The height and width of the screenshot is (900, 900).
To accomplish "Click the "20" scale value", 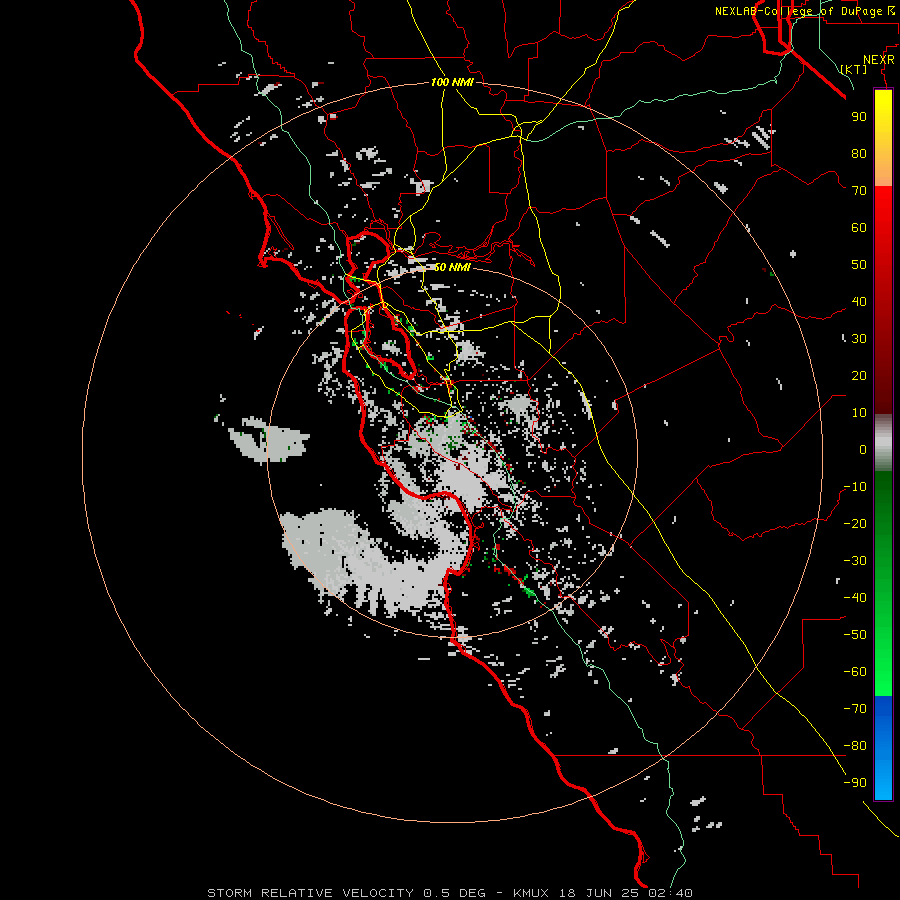I will pyautogui.click(x=859, y=375).
